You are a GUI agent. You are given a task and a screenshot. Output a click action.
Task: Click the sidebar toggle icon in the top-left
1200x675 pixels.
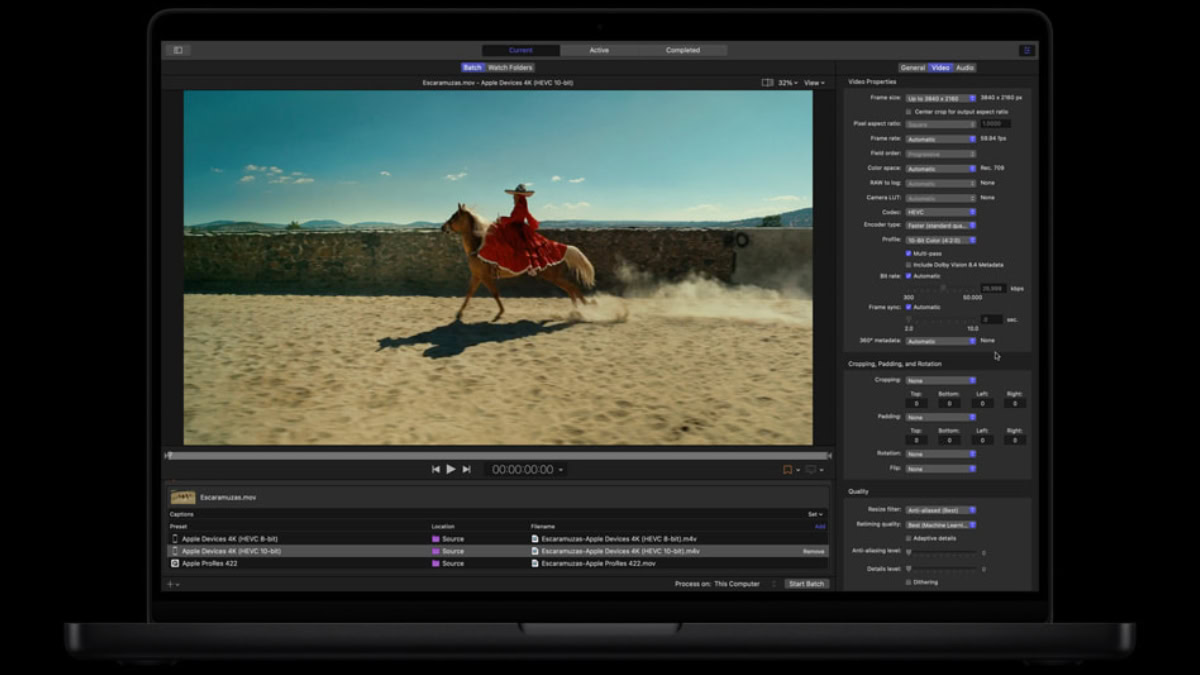[x=177, y=49]
